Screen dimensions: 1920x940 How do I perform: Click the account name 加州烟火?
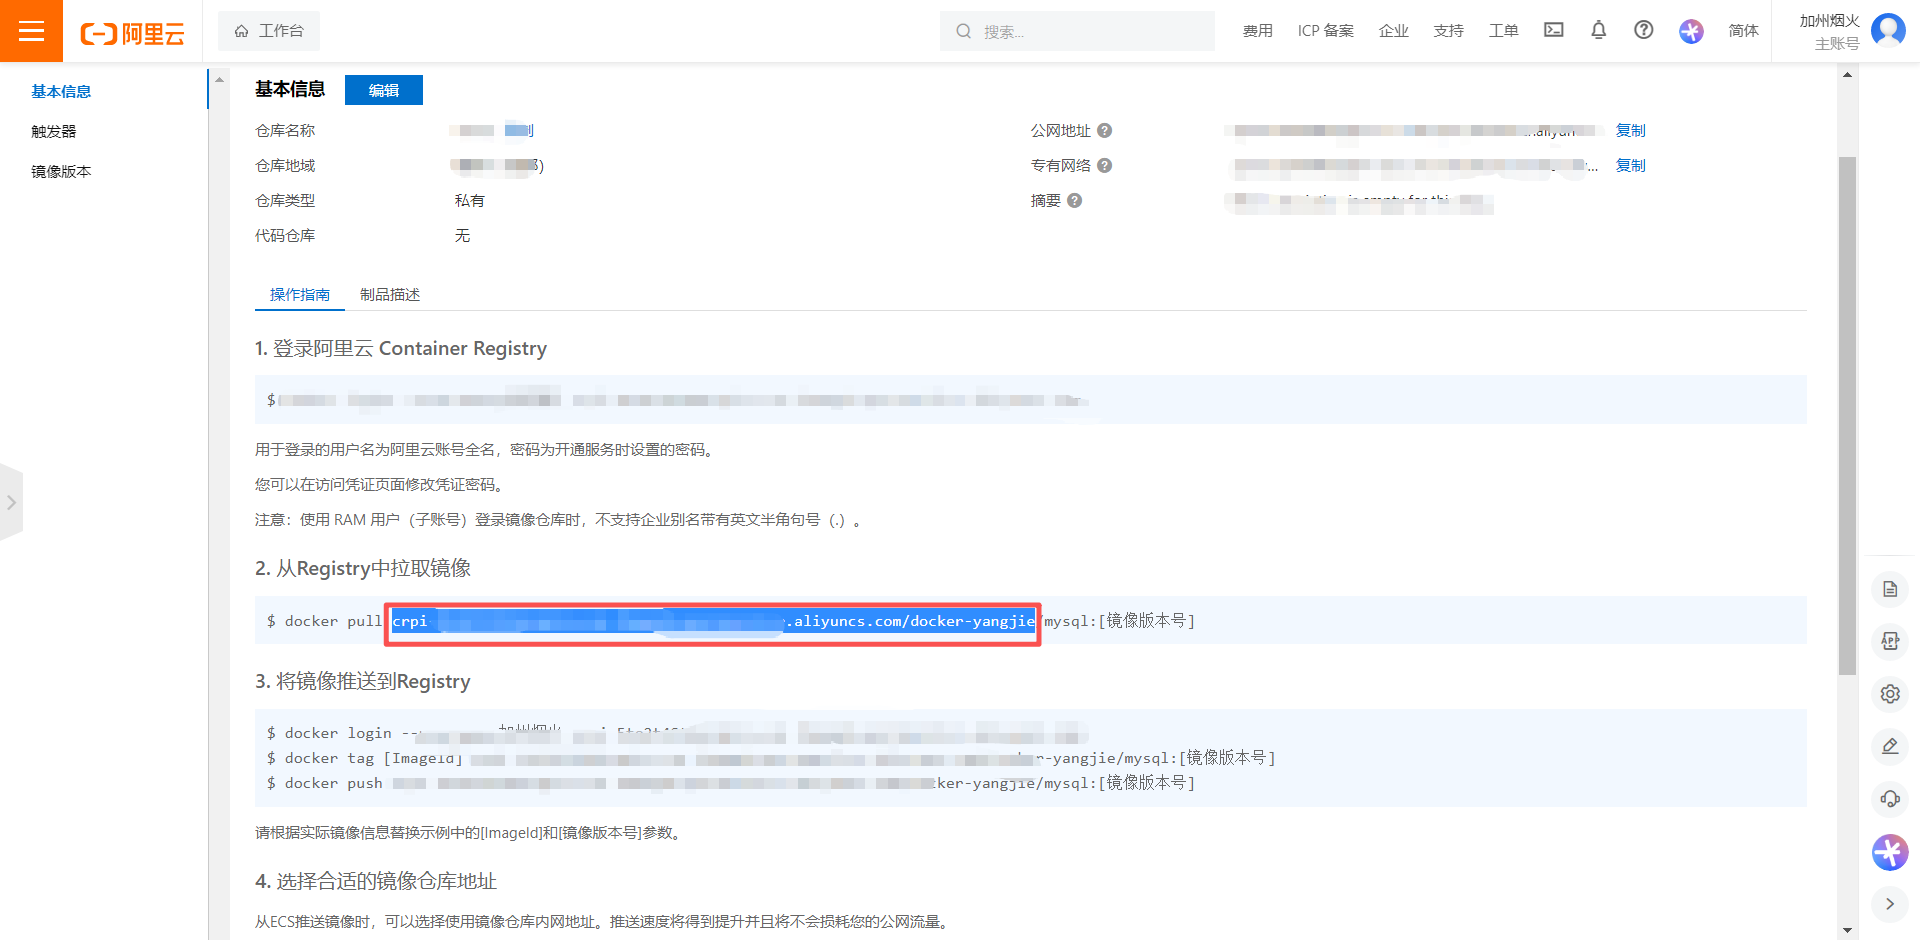point(1829,21)
